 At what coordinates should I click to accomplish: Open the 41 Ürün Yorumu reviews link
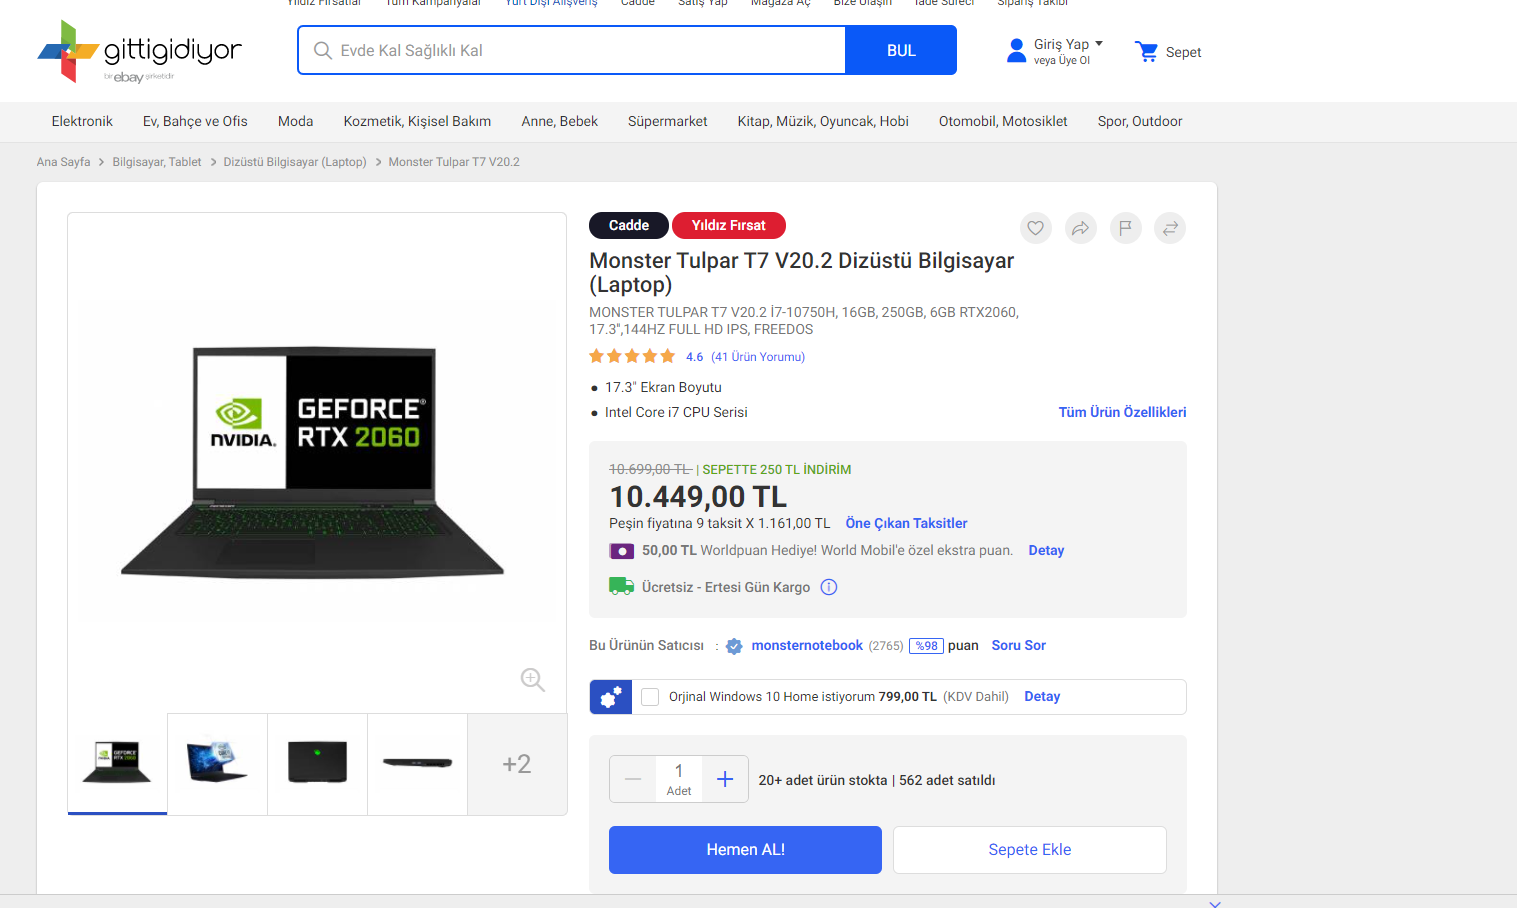[x=758, y=357]
